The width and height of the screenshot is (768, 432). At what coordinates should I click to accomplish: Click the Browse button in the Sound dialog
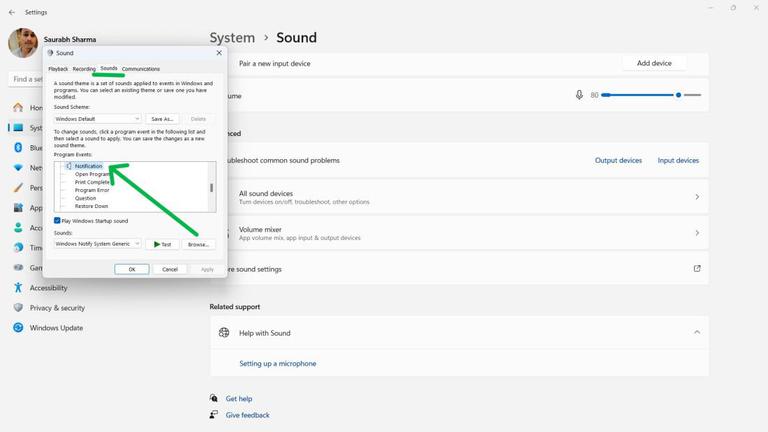[x=198, y=244]
